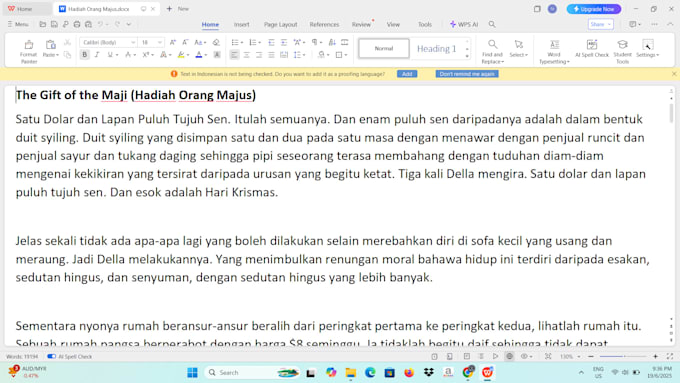The height and width of the screenshot is (383, 680).
Task: Click the Undo arrow
Action: click(100, 24)
